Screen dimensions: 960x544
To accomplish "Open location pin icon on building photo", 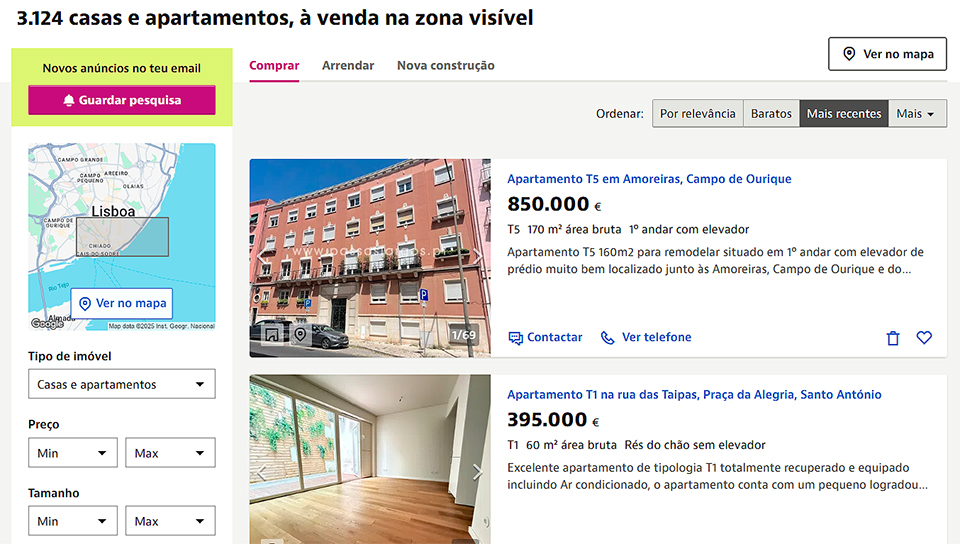I will tap(300, 335).
